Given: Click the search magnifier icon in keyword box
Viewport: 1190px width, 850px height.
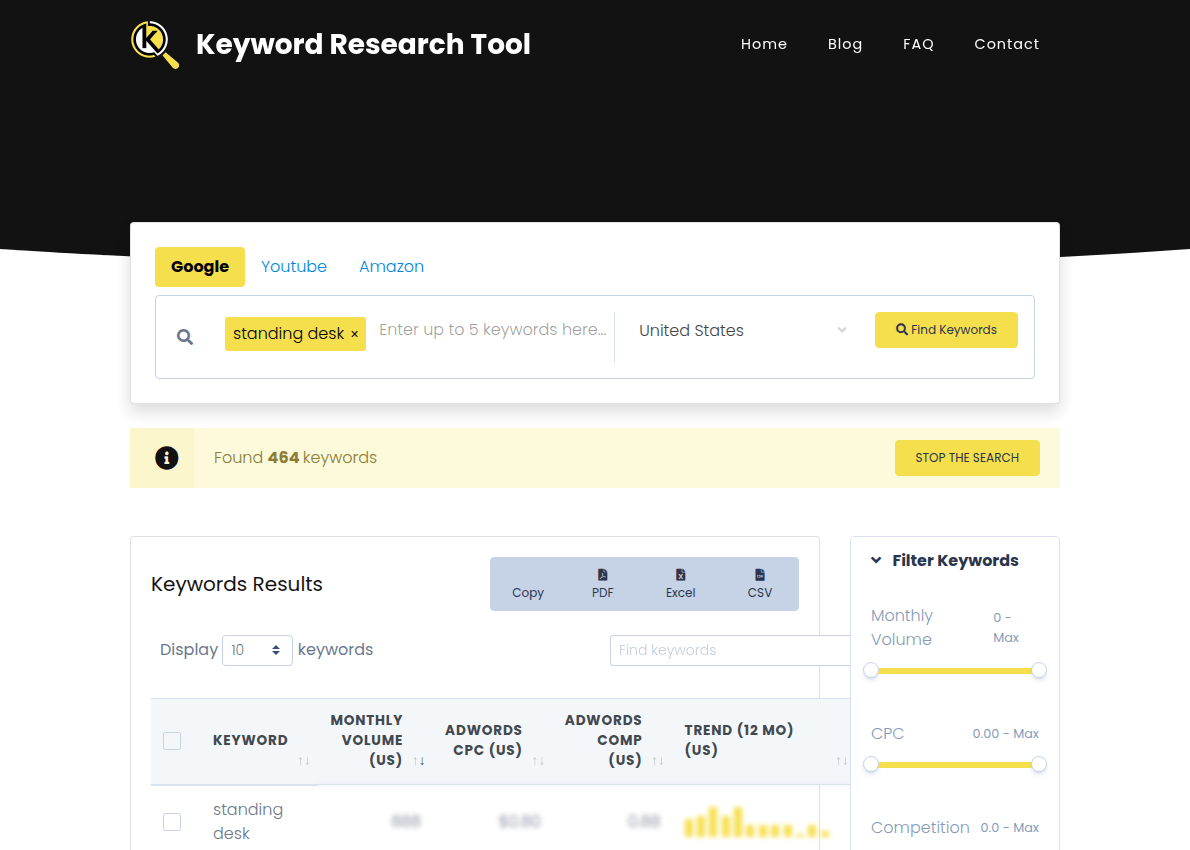Looking at the screenshot, I should pos(184,336).
